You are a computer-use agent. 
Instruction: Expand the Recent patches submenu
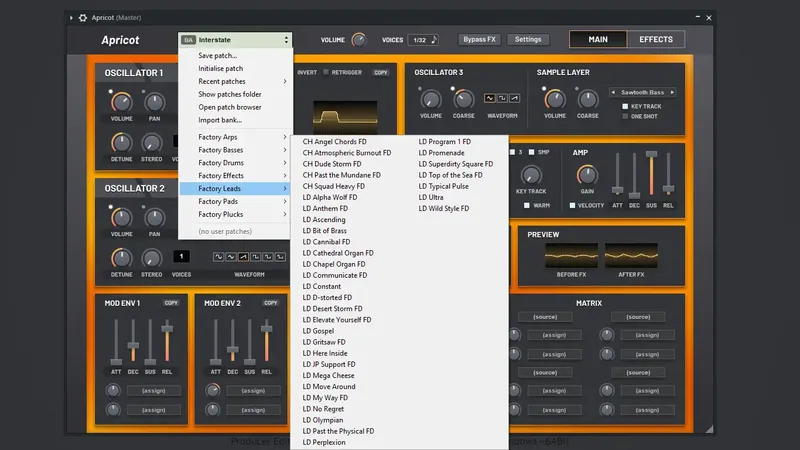[235, 81]
